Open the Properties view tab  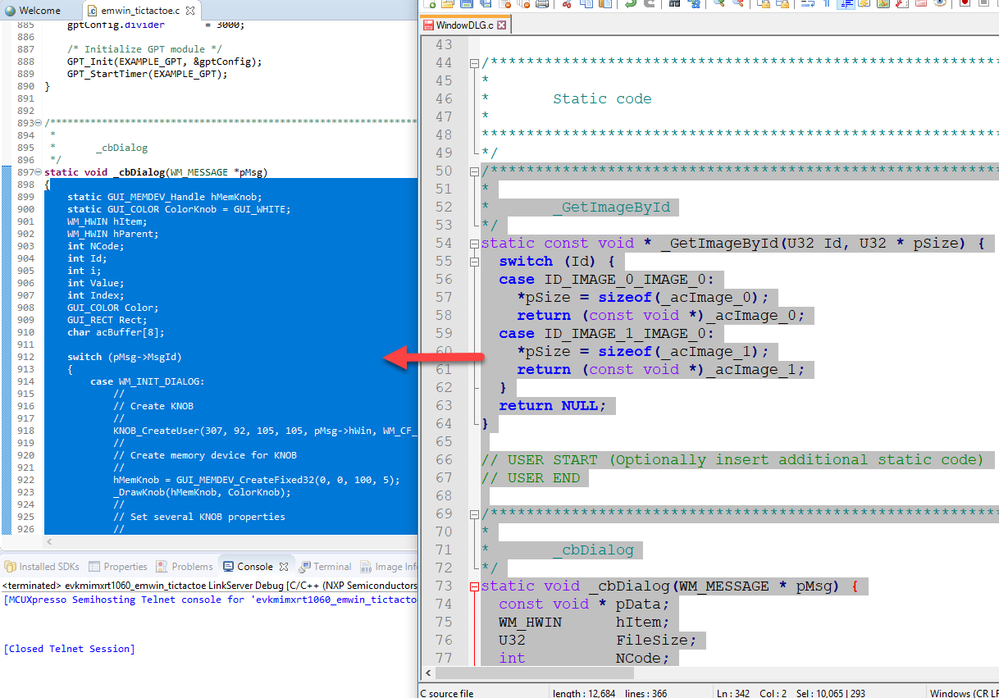click(118, 566)
